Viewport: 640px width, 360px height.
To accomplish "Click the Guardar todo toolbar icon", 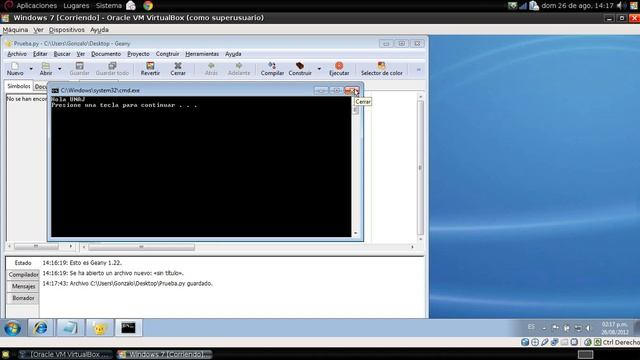I will (112, 69).
